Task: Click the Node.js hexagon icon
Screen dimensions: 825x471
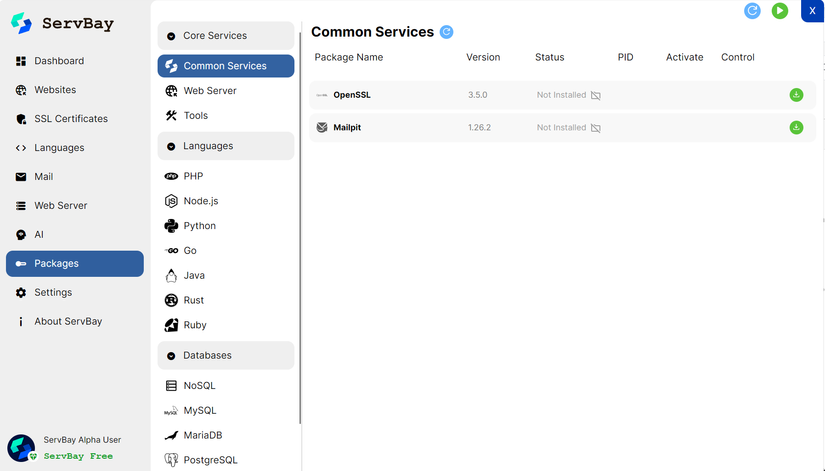Action: pyautogui.click(x=171, y=201)
